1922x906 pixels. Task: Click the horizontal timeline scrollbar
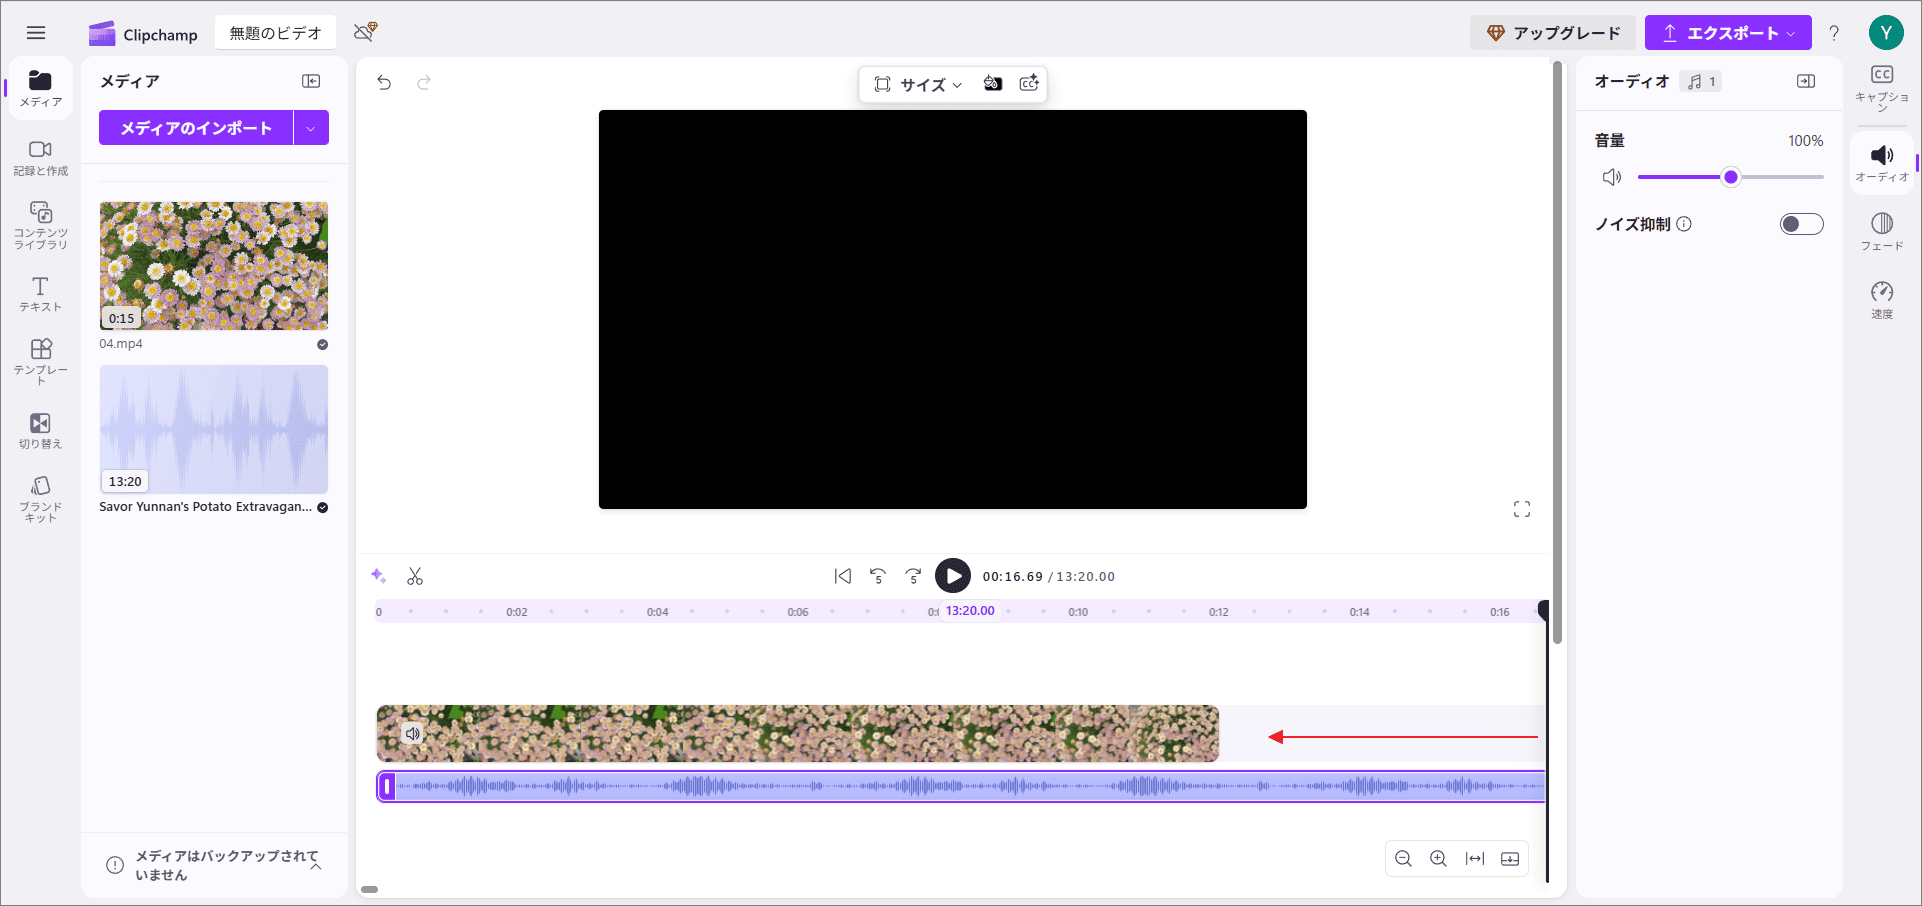pyautogui.click(x=370, y=889)
